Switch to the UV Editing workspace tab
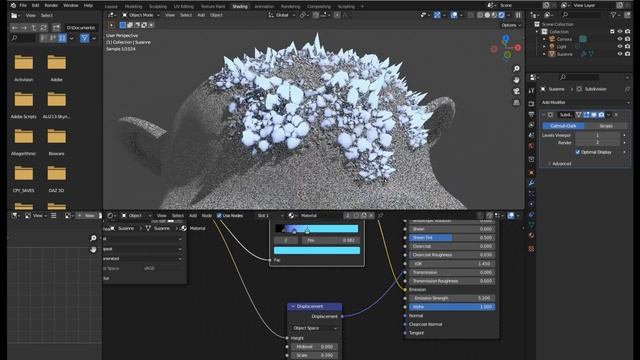The image size is (640, 360). click(184, 7)
